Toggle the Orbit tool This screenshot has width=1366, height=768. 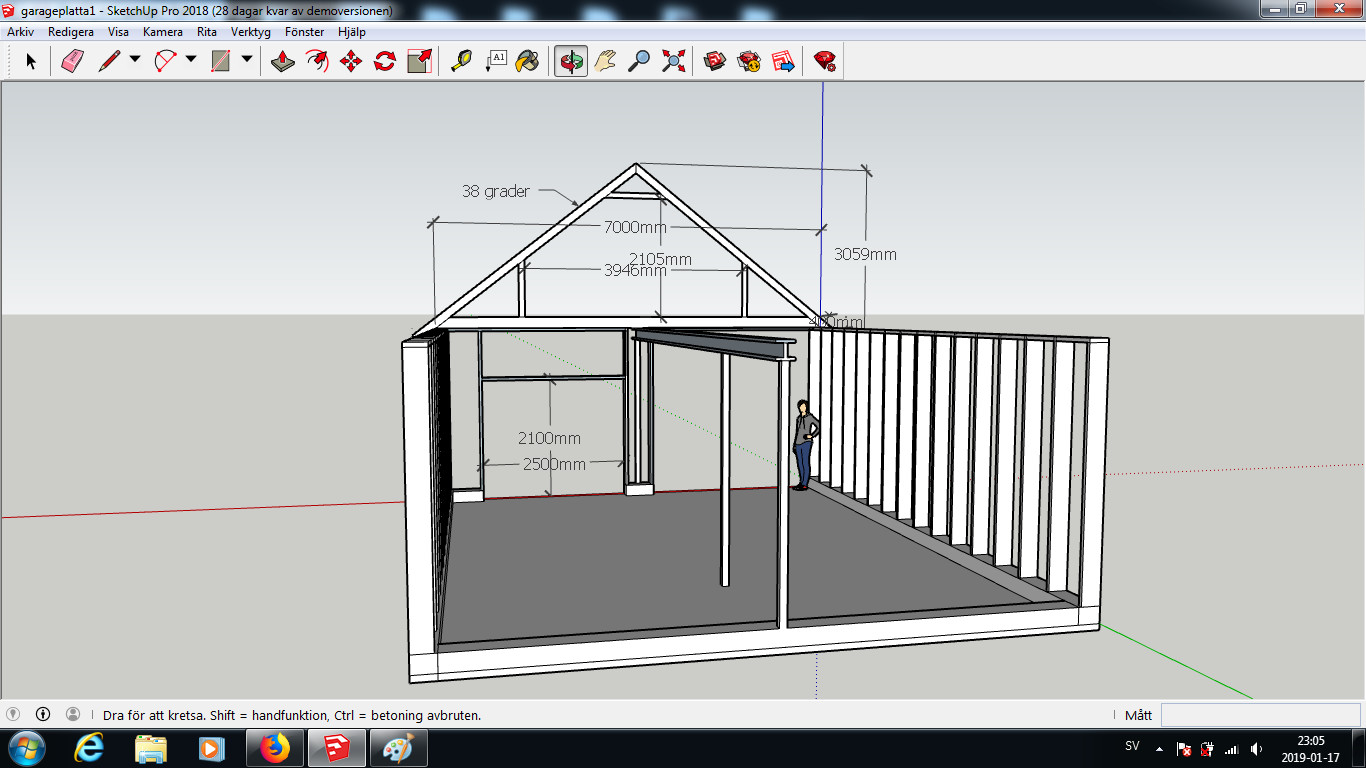tap(571, 62)
